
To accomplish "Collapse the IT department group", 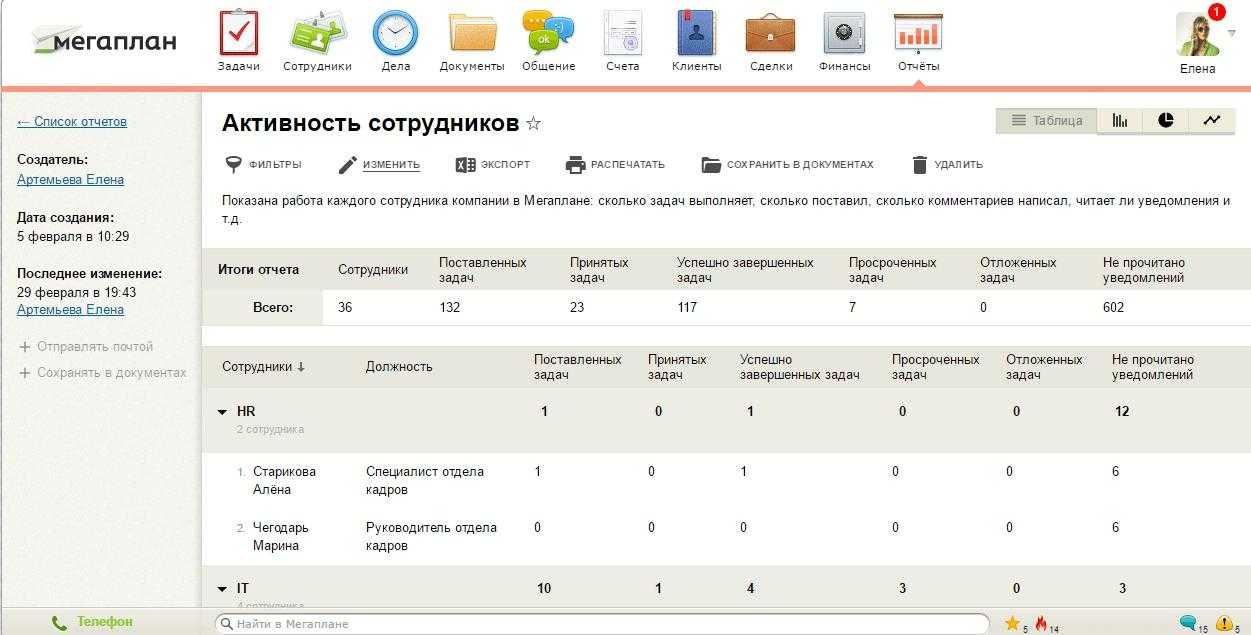I will [222, 589].
